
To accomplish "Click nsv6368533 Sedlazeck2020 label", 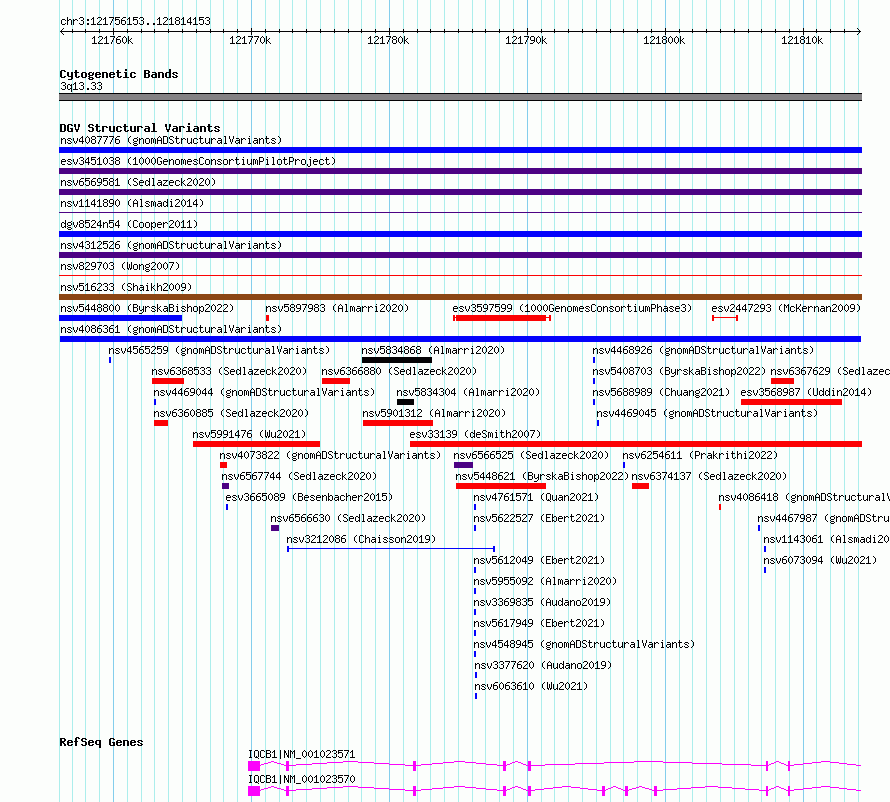I will 229,371.
